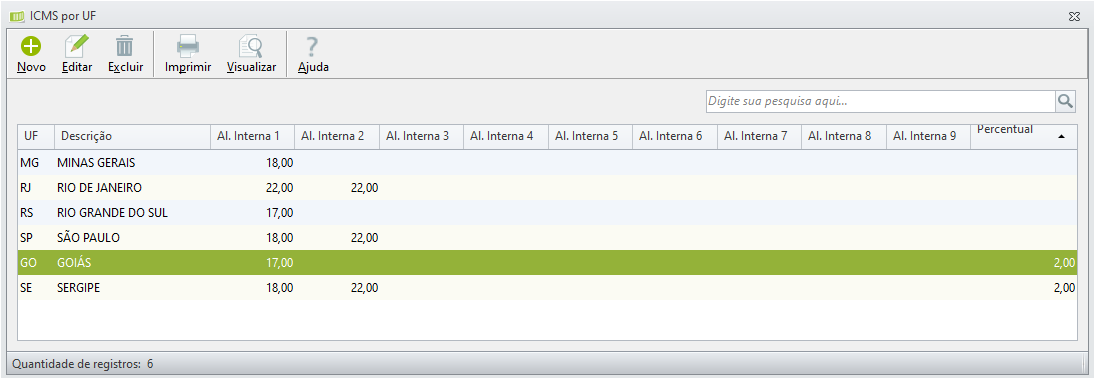
Task: Close the ICMS por UF window
Action: coord(1075,15)
